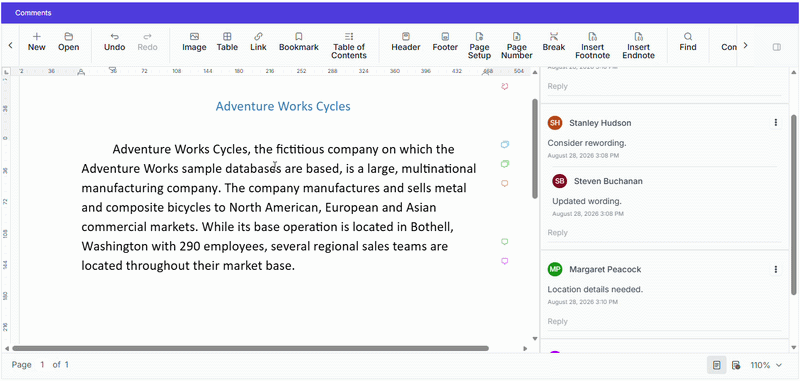Open the 110% zoom dropdown
This screenshot has height=381, width=800.
pyautogui.click(x=765, y=365)
